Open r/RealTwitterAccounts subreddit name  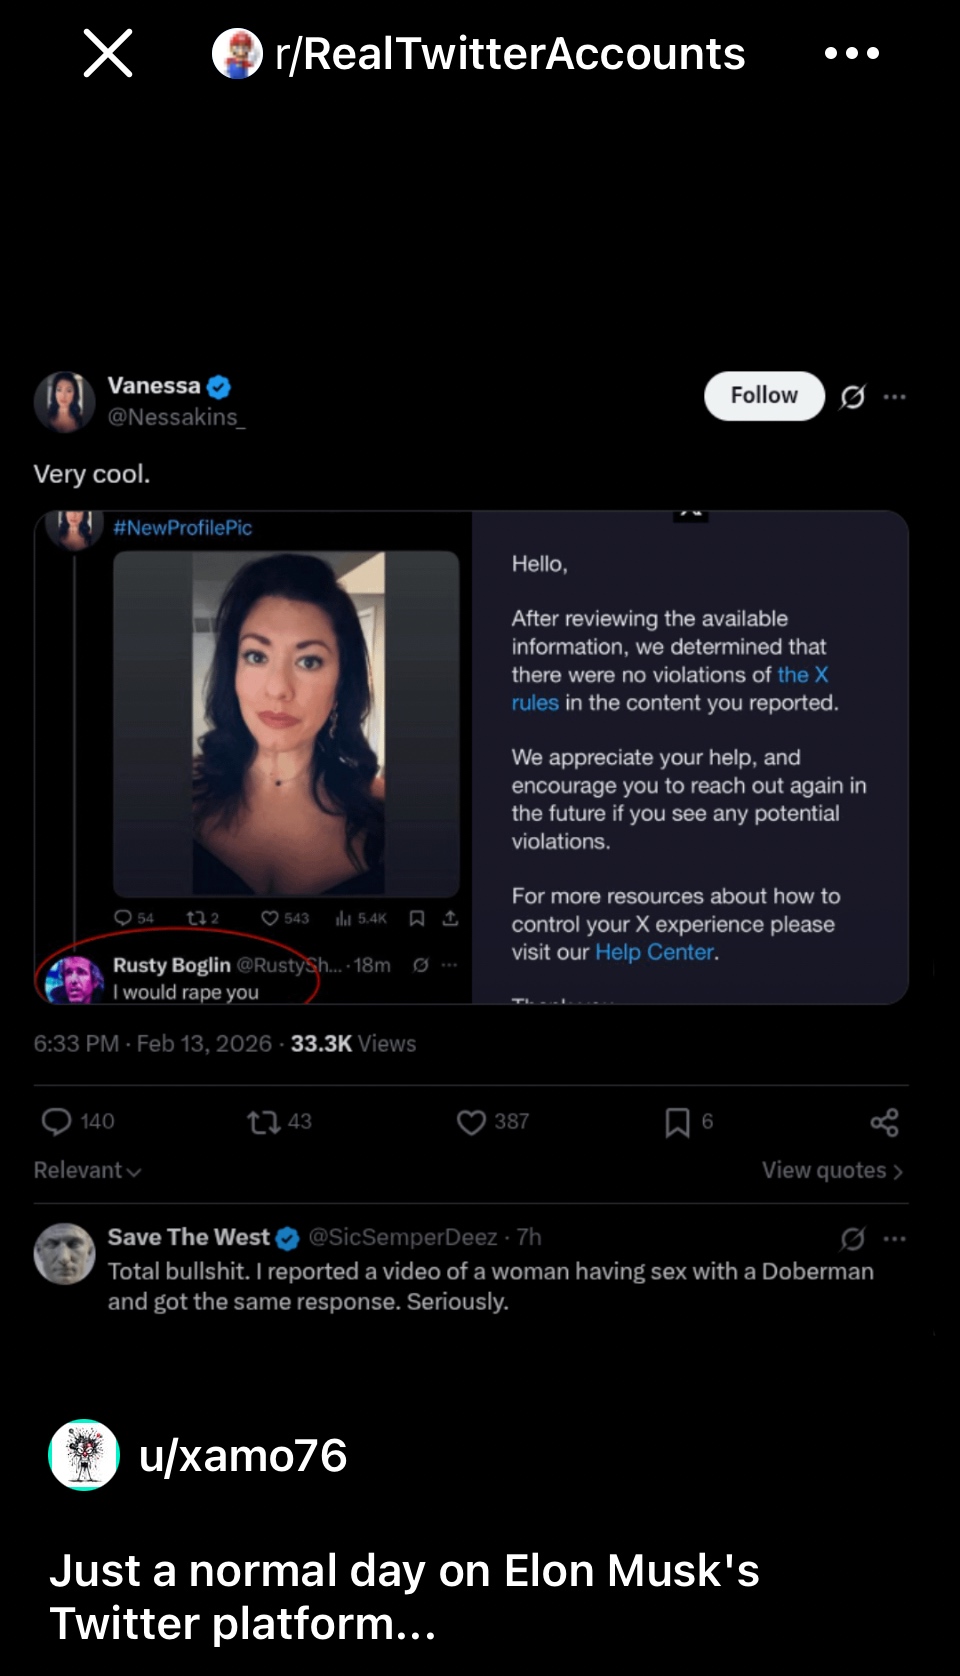point(510,54)
